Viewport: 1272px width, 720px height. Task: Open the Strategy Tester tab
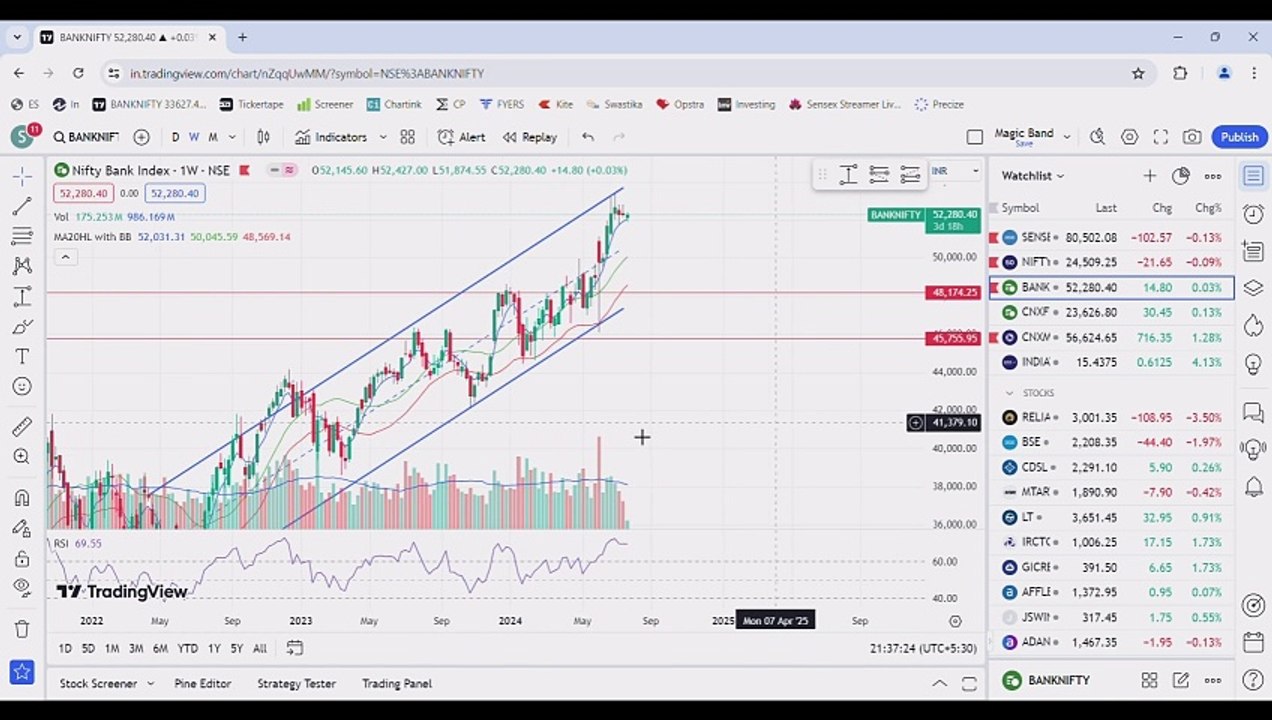296,684
